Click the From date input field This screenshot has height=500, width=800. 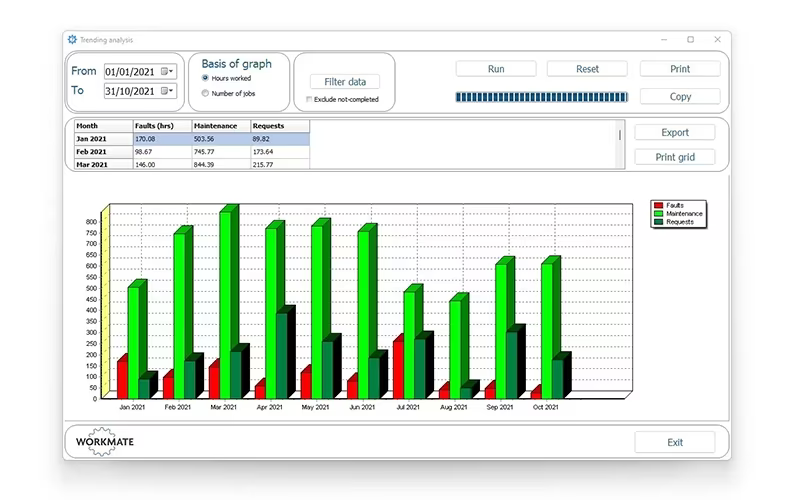[132, 72]
